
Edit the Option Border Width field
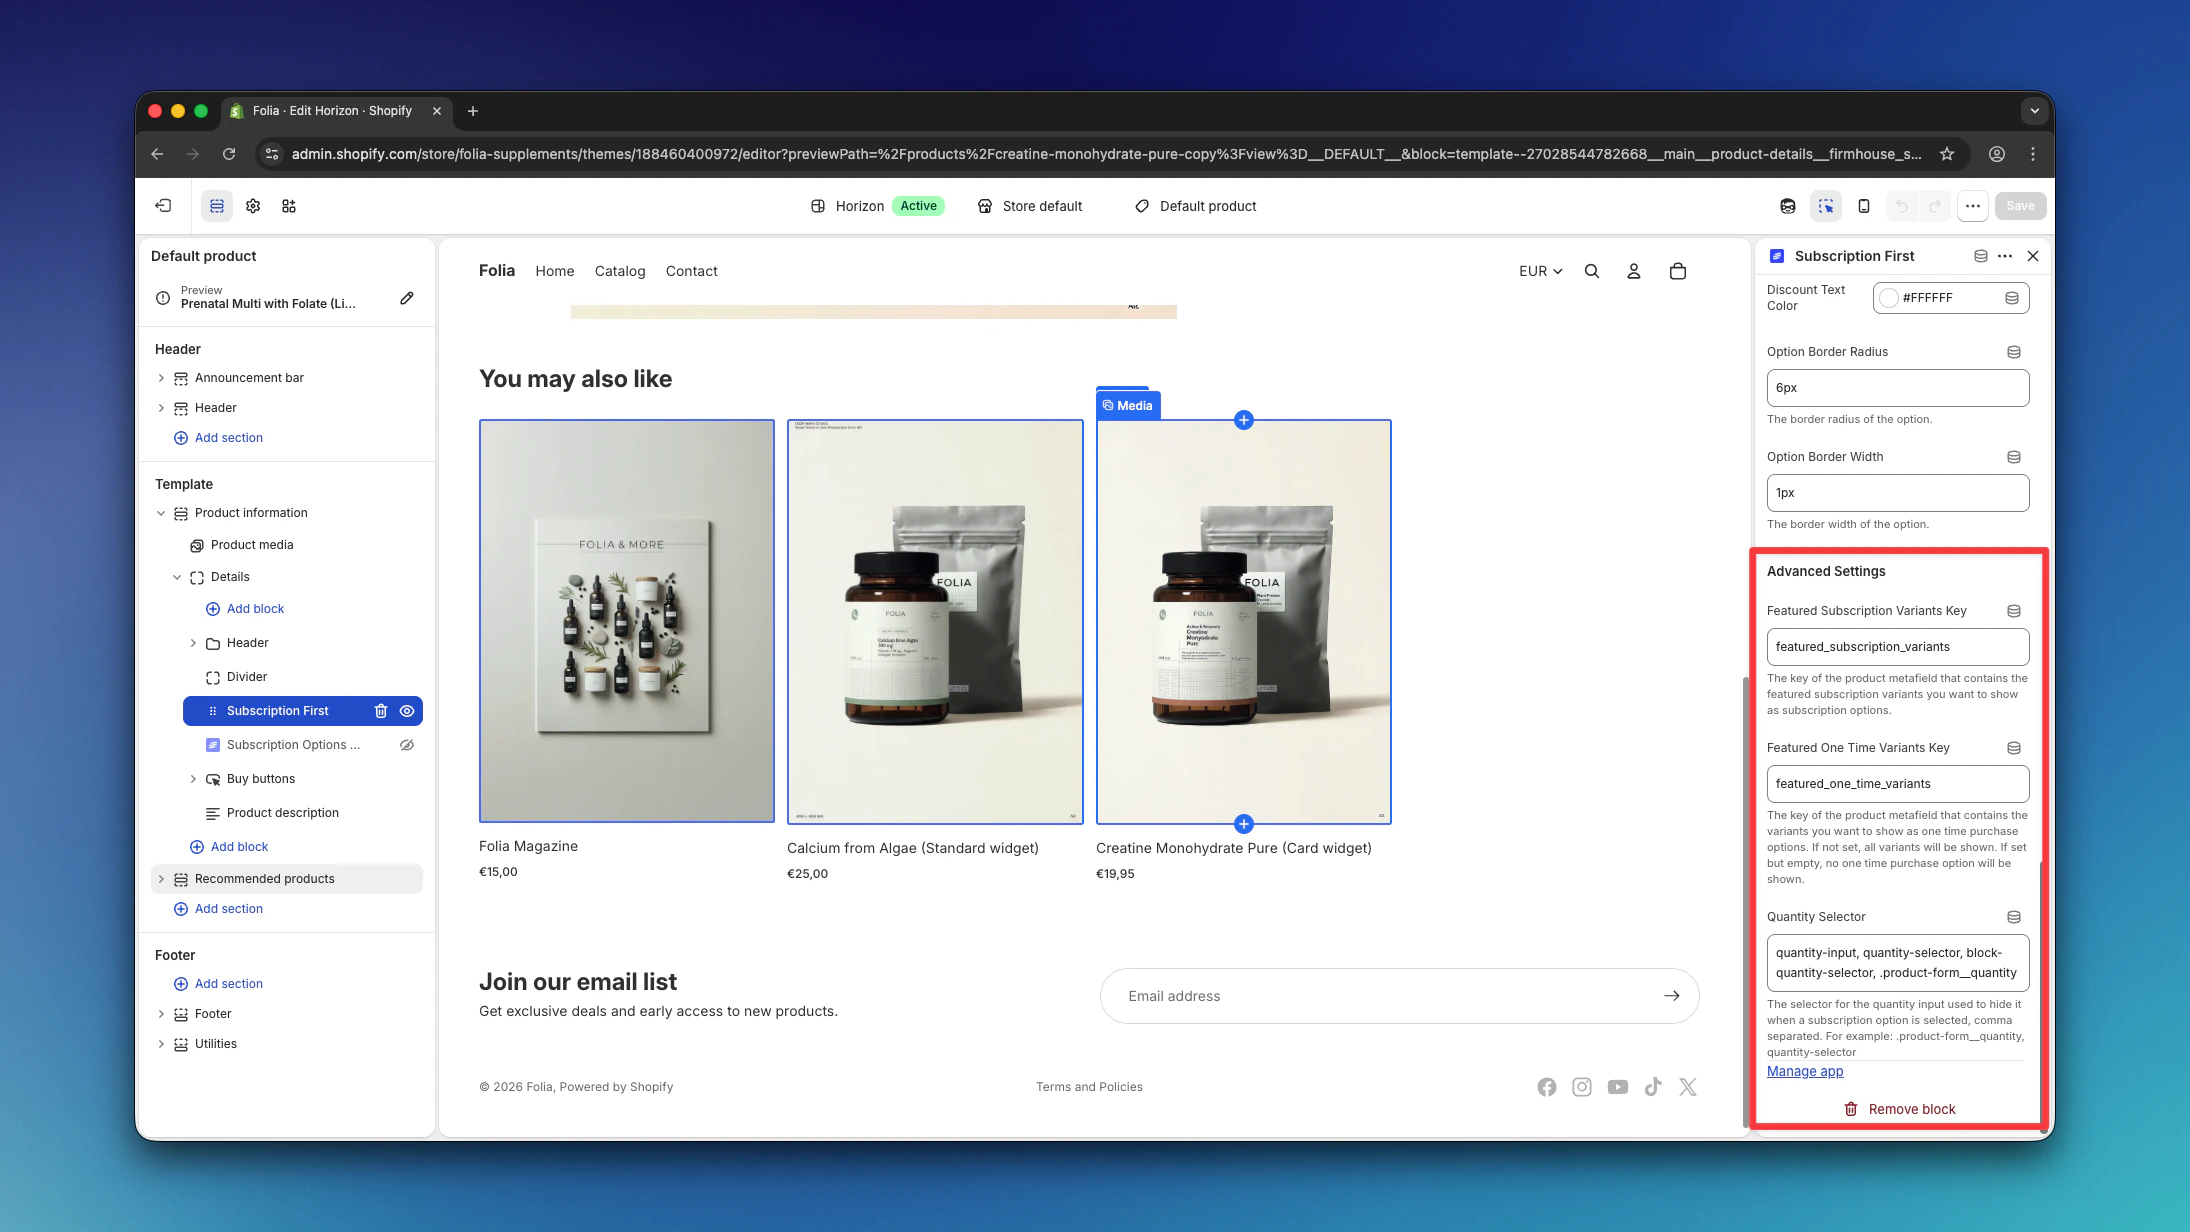pos(1898,493)
